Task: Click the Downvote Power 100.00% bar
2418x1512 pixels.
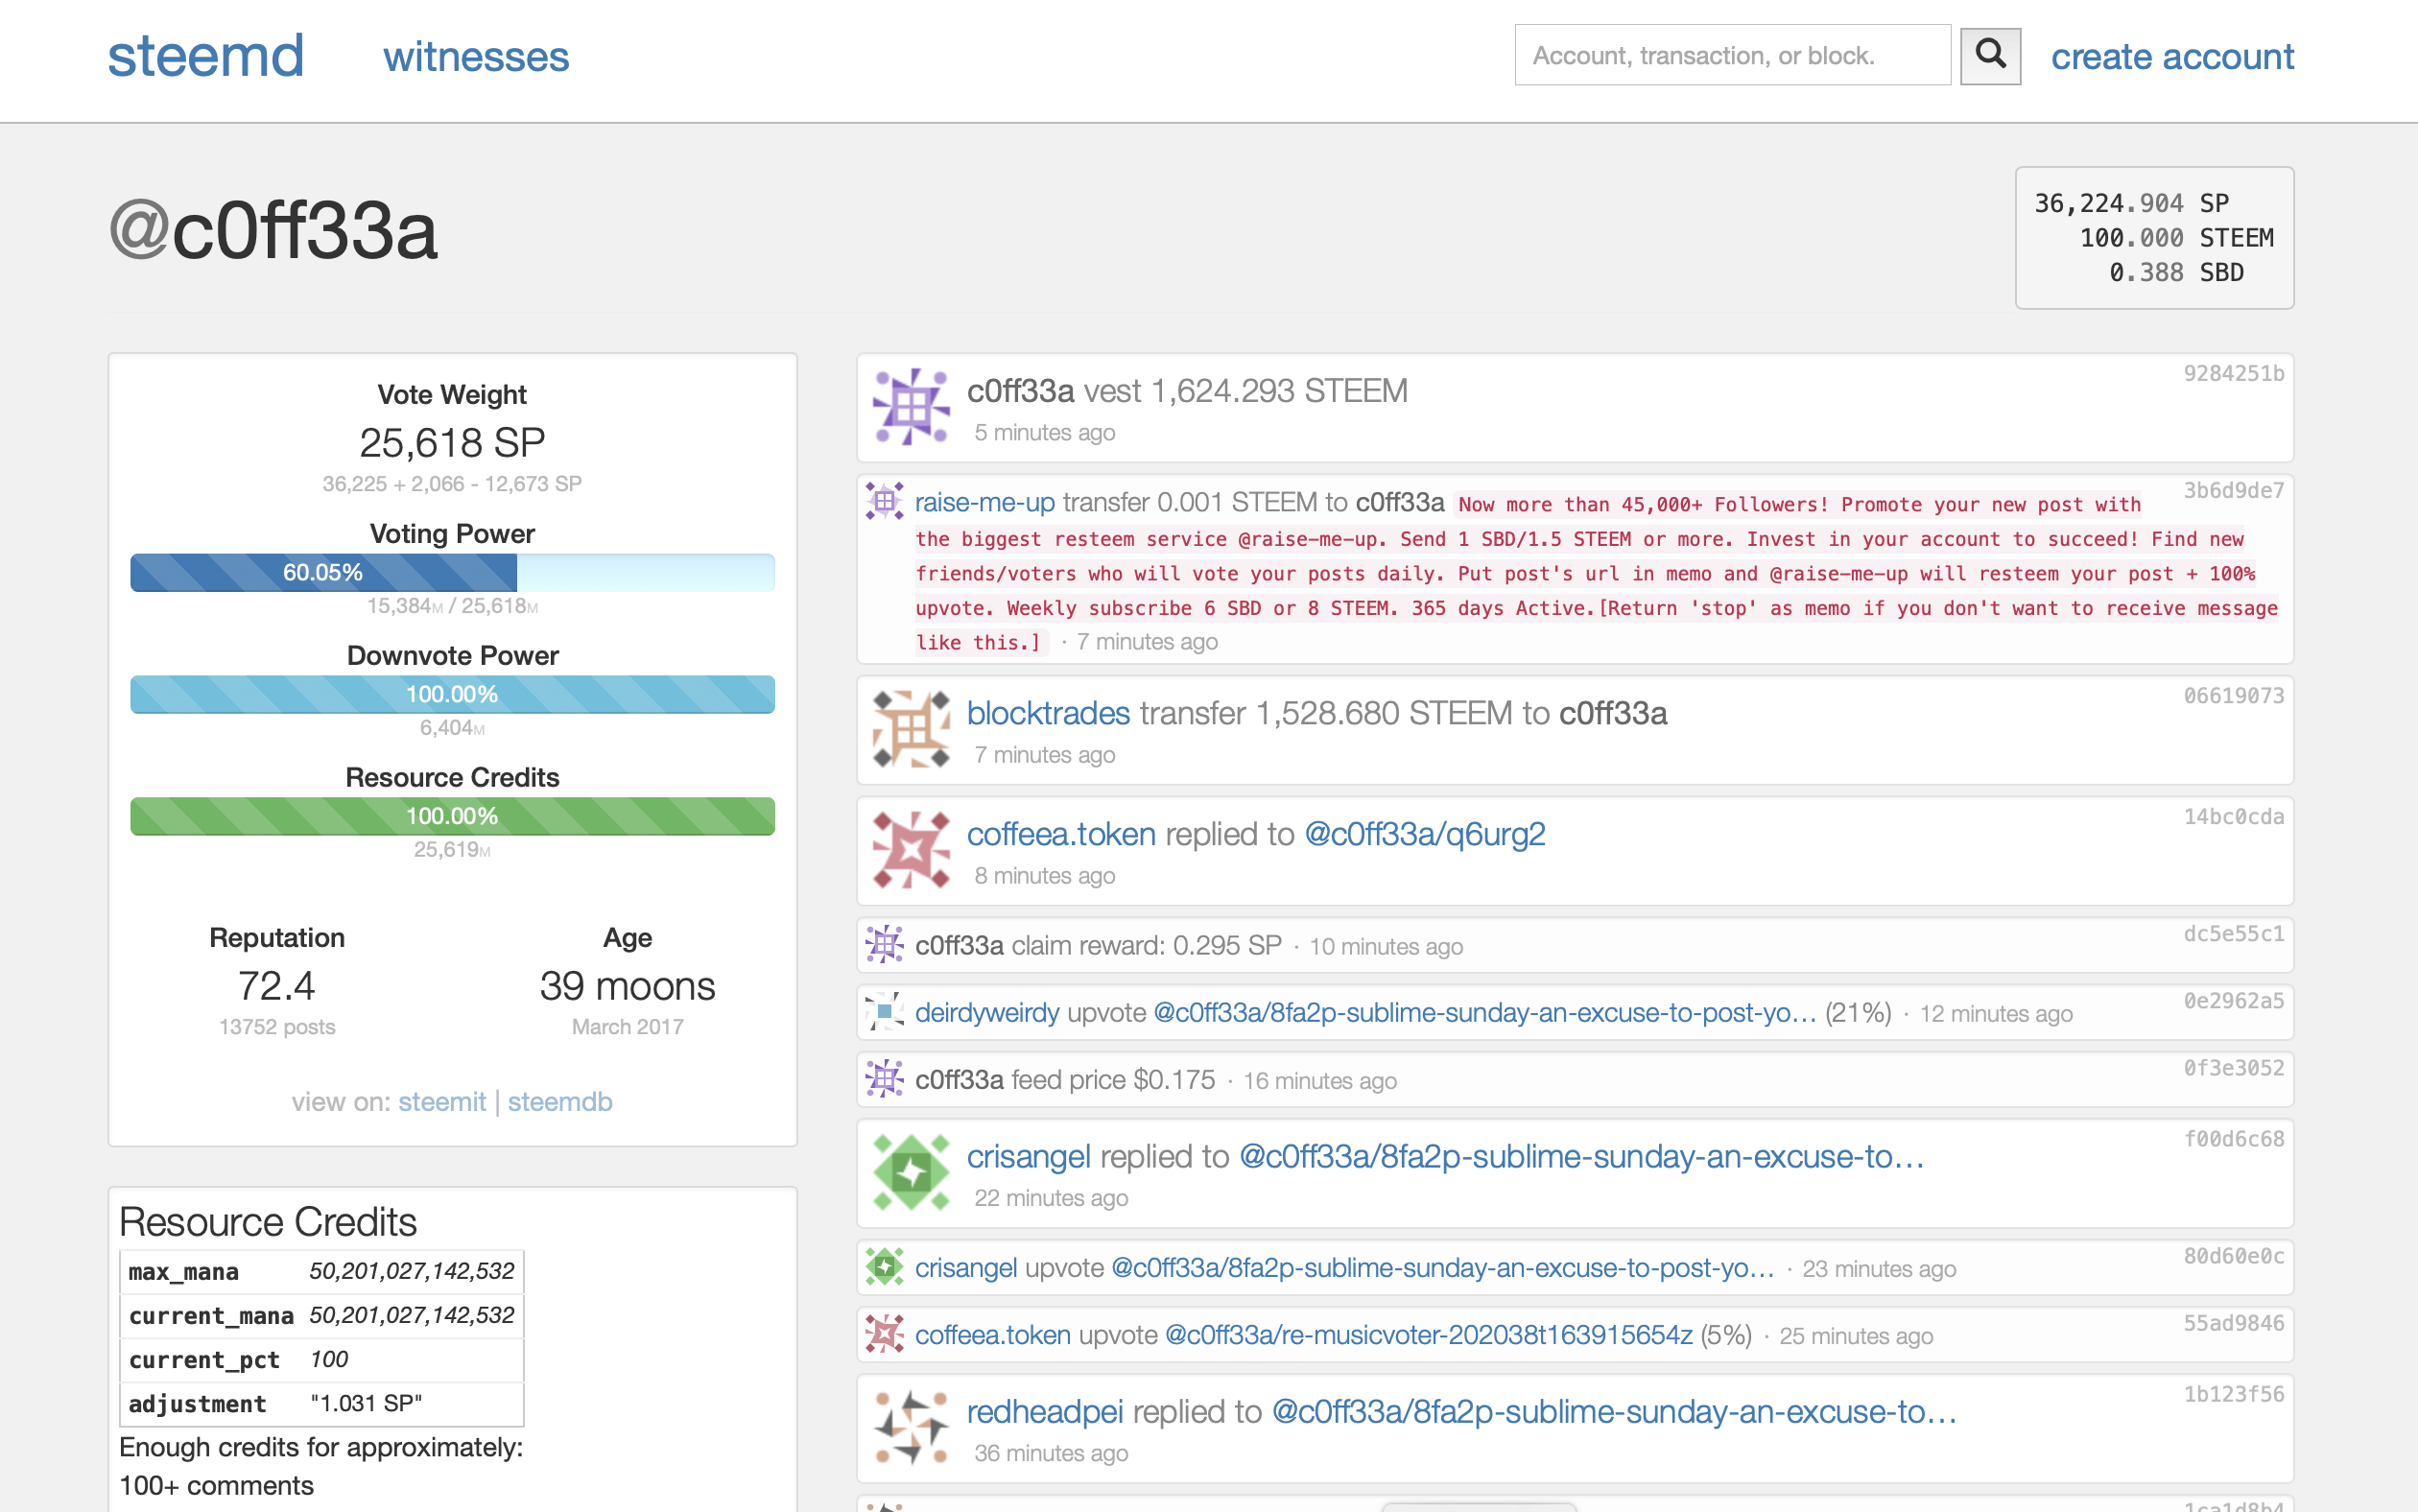Action: 452,695
